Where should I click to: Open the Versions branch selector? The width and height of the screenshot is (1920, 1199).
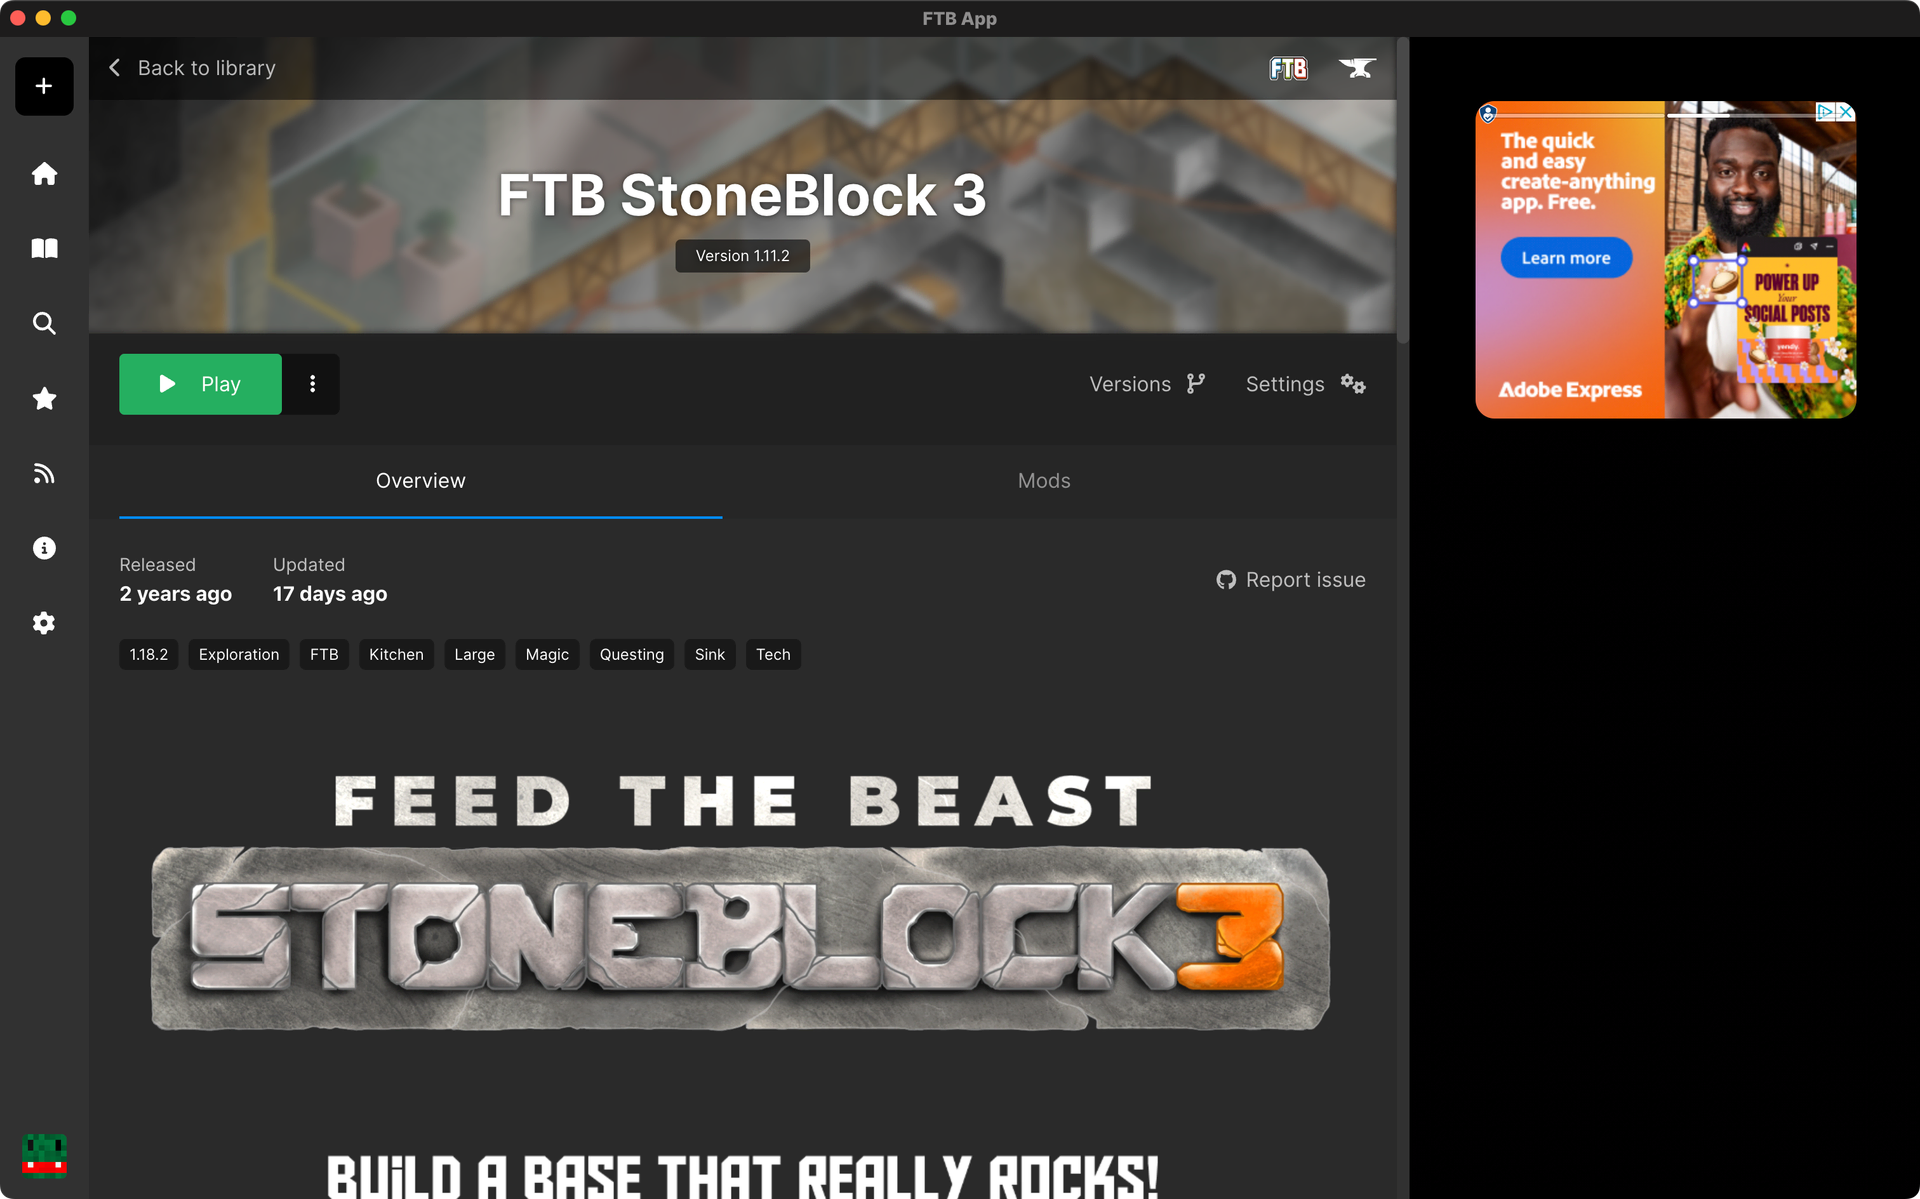click(x=1148, y=384)
